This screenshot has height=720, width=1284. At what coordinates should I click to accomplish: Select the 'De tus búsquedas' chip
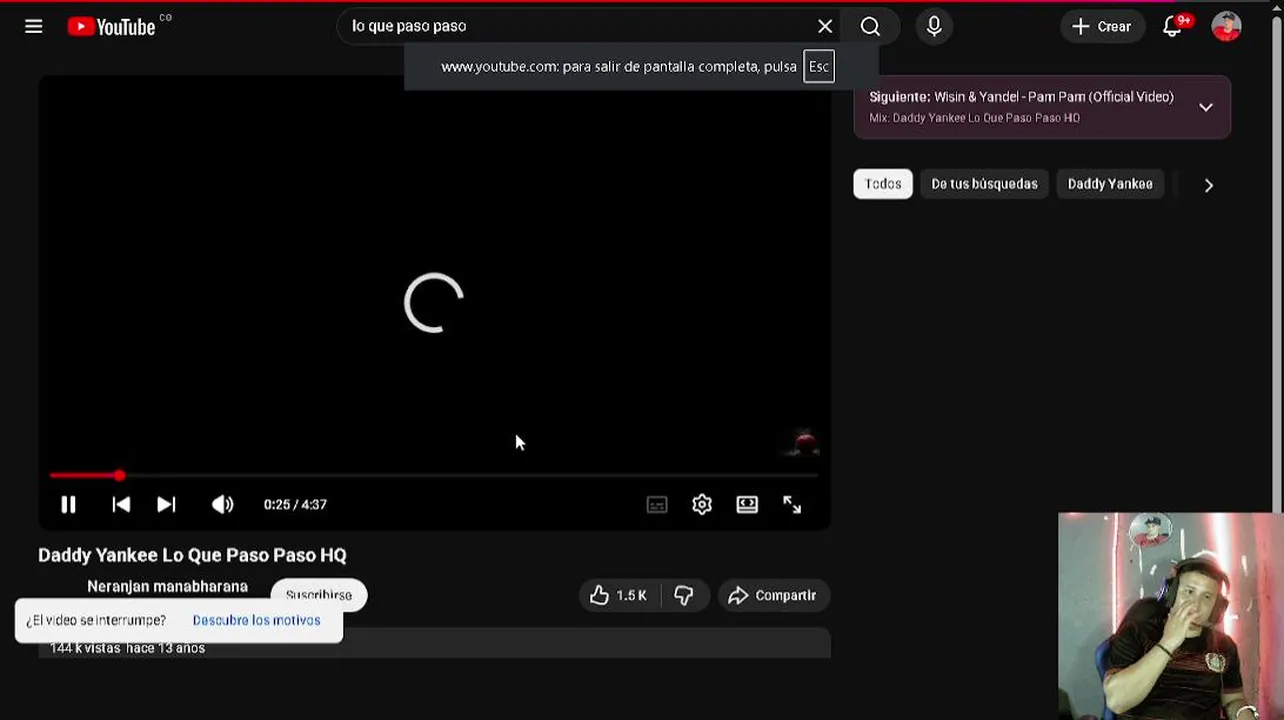pyautogui.click(x=984, y=184)
